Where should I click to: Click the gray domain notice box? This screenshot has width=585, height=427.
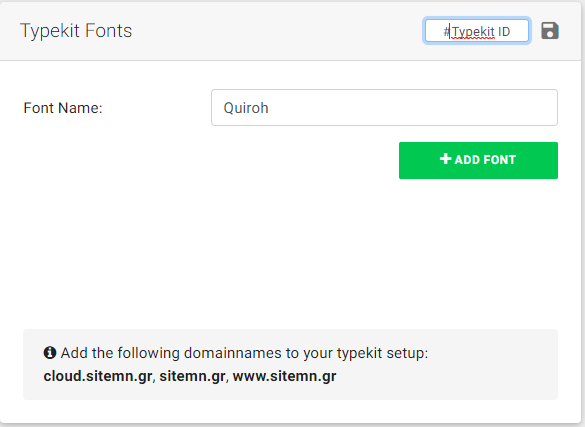click(290, 364)
